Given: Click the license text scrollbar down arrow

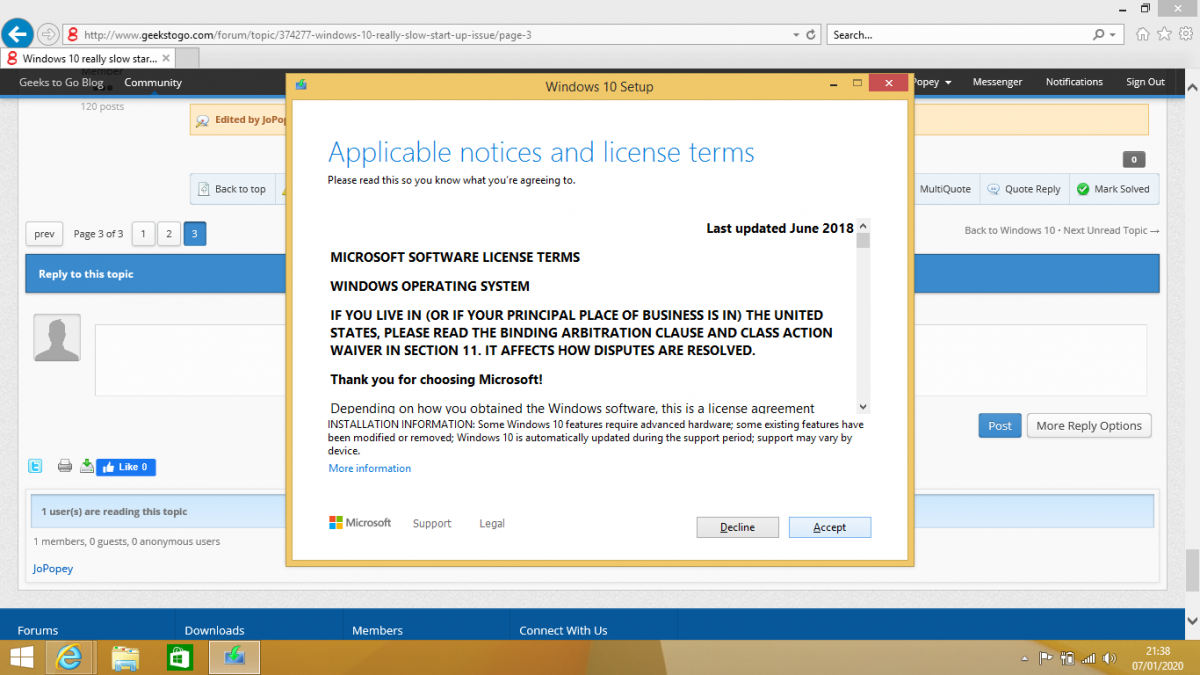Looking at the screenshot, I should [x=863, y=406].
